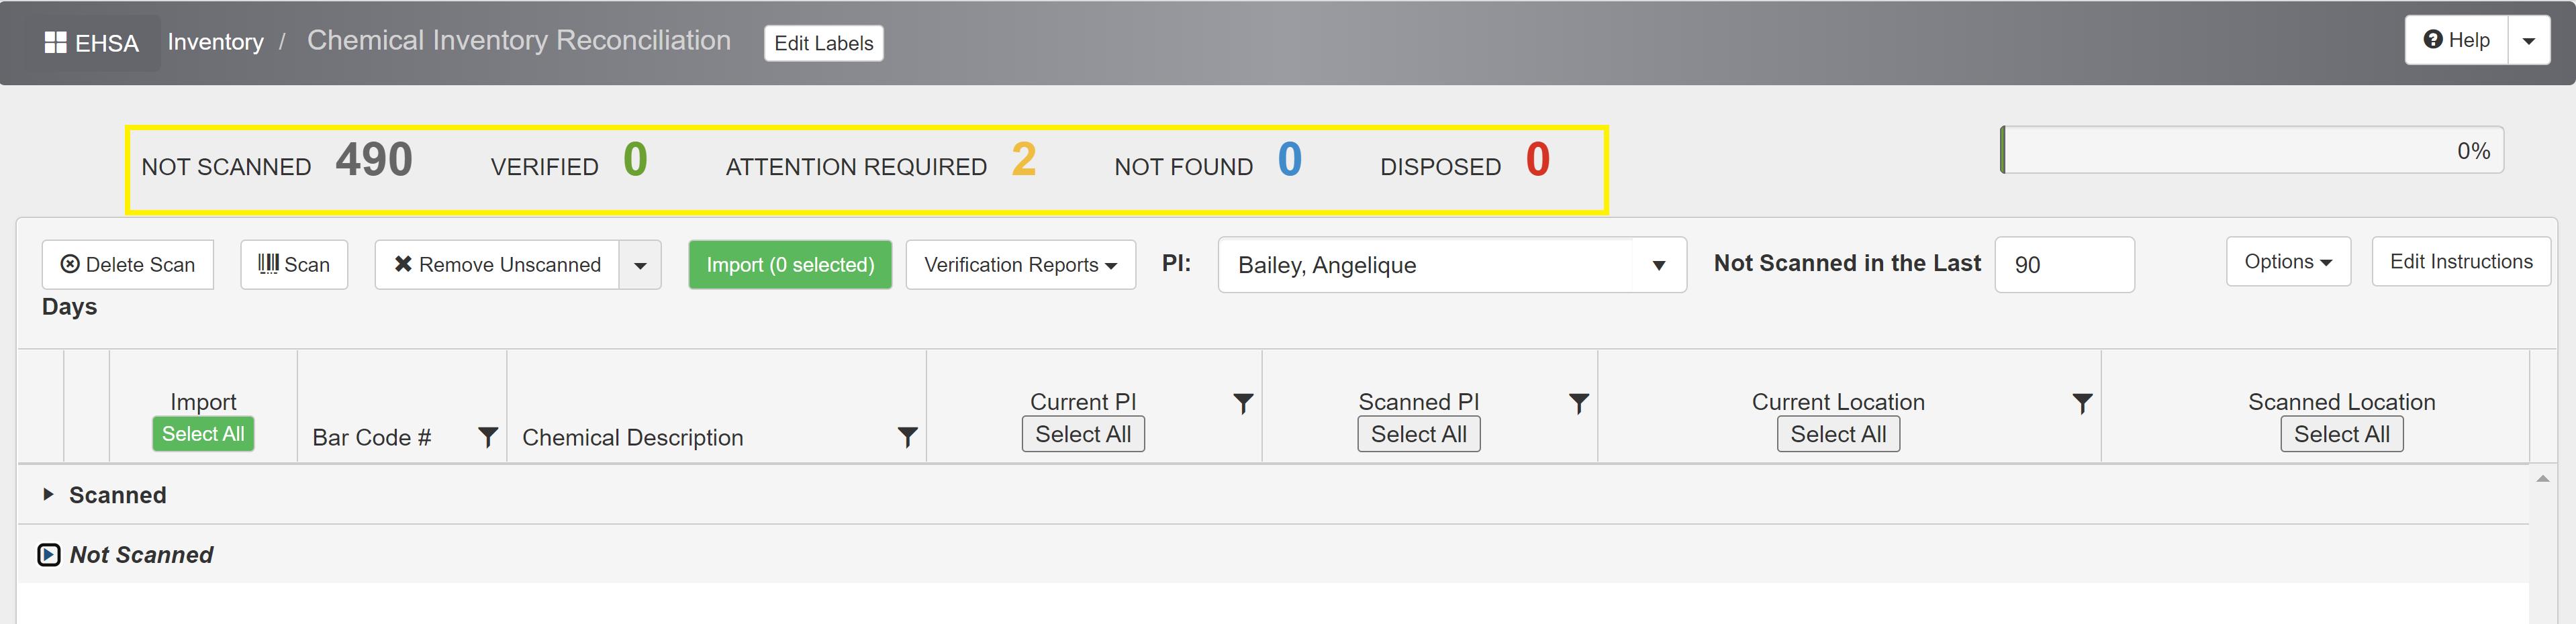The image size is (2576, 624).
Task: Open the Scanned PI column filter
Action: pos(1578,404)
